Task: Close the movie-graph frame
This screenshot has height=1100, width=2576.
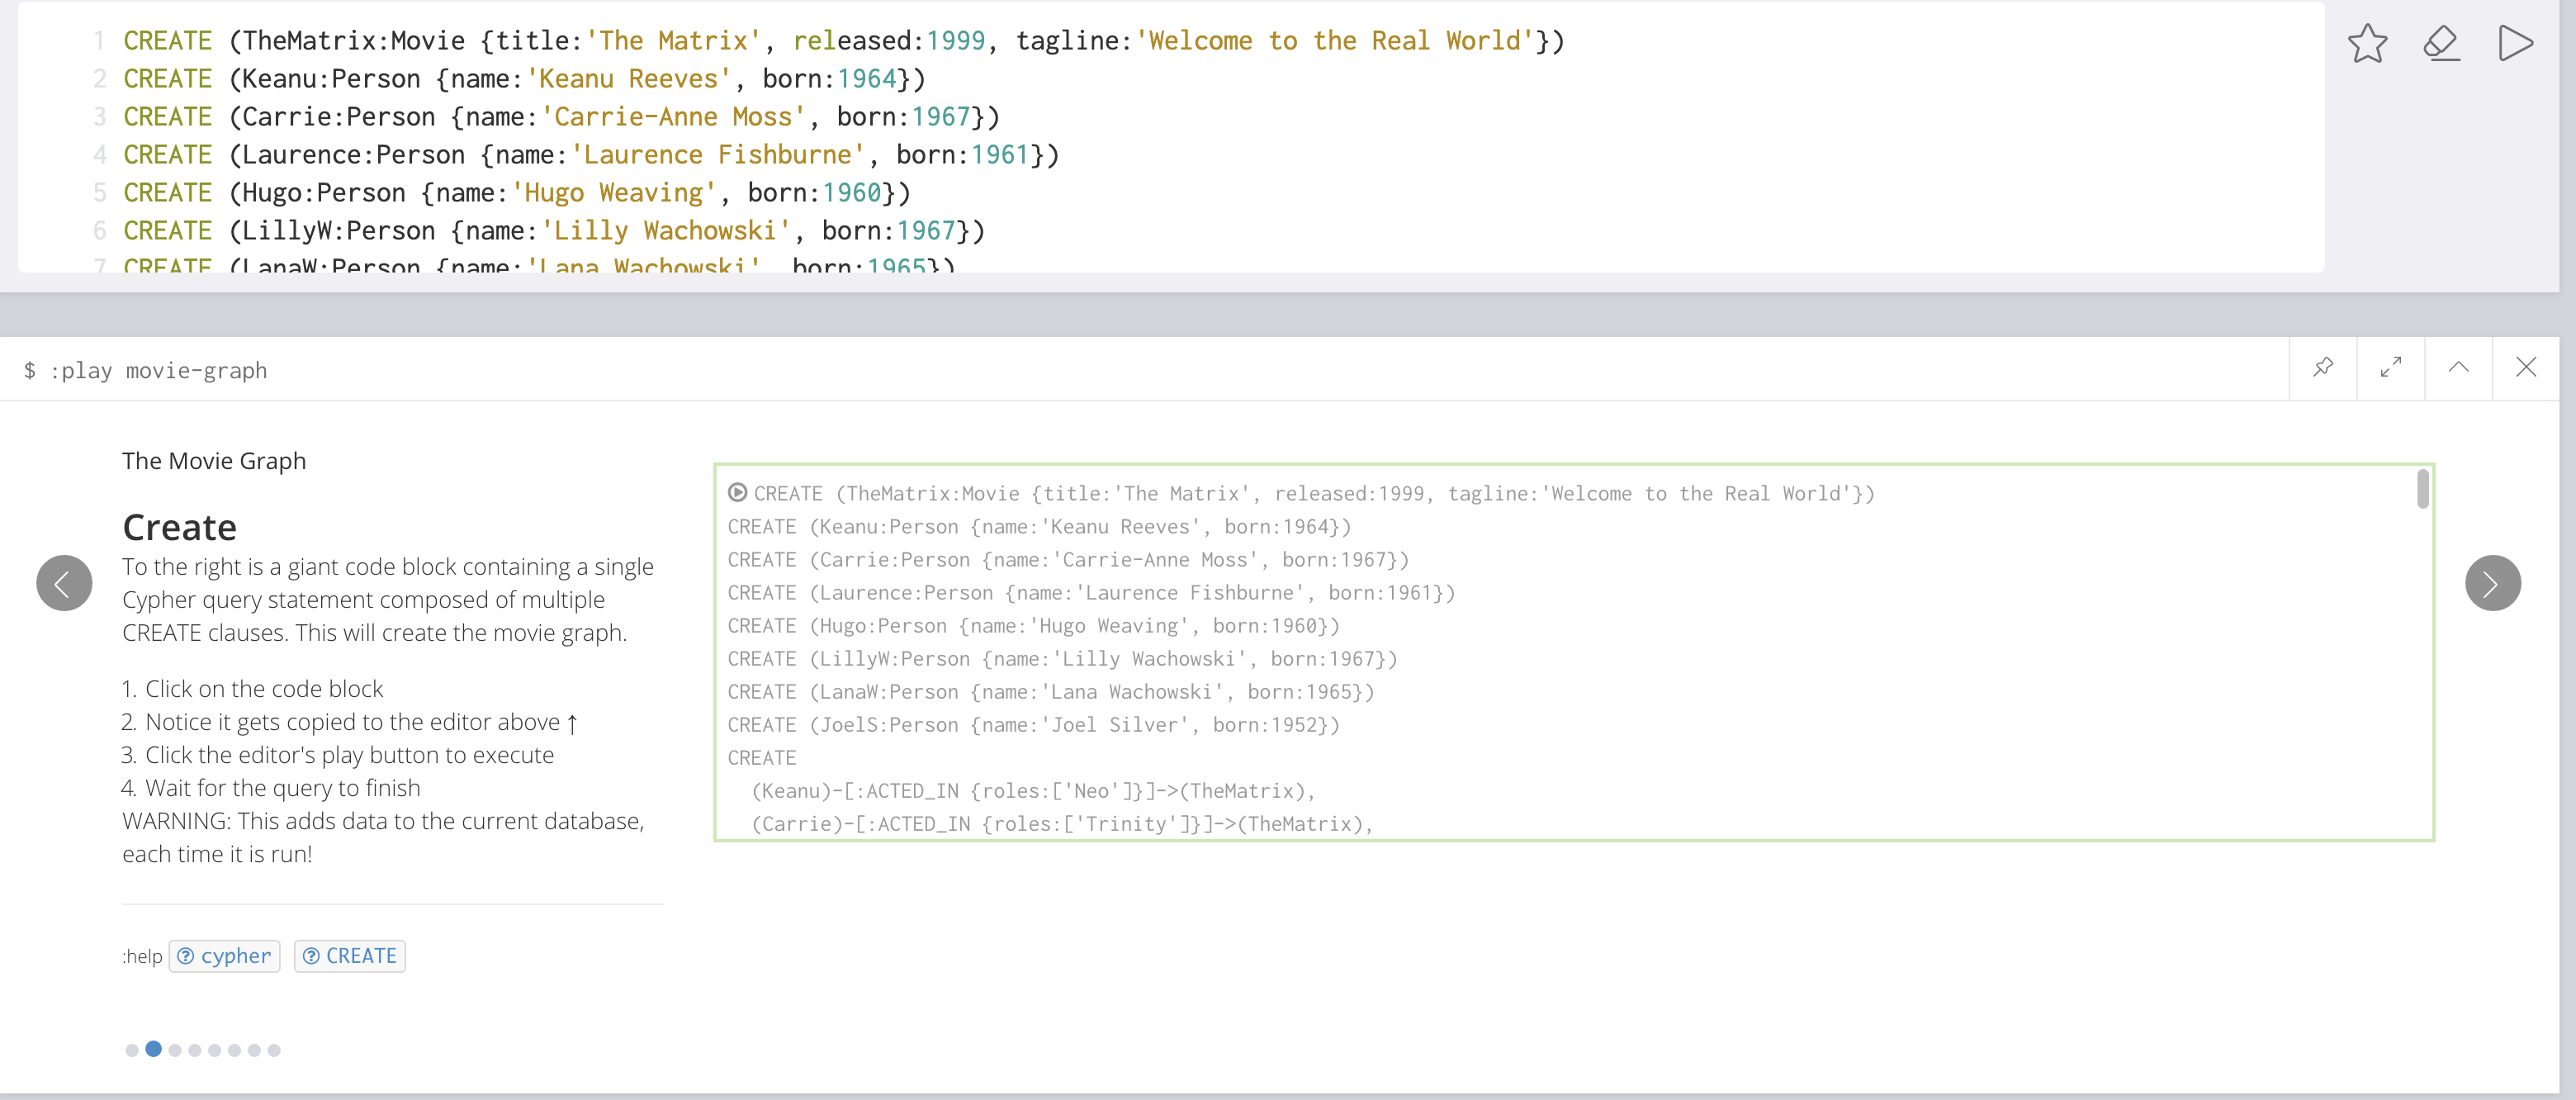Action: (2526, 367)
